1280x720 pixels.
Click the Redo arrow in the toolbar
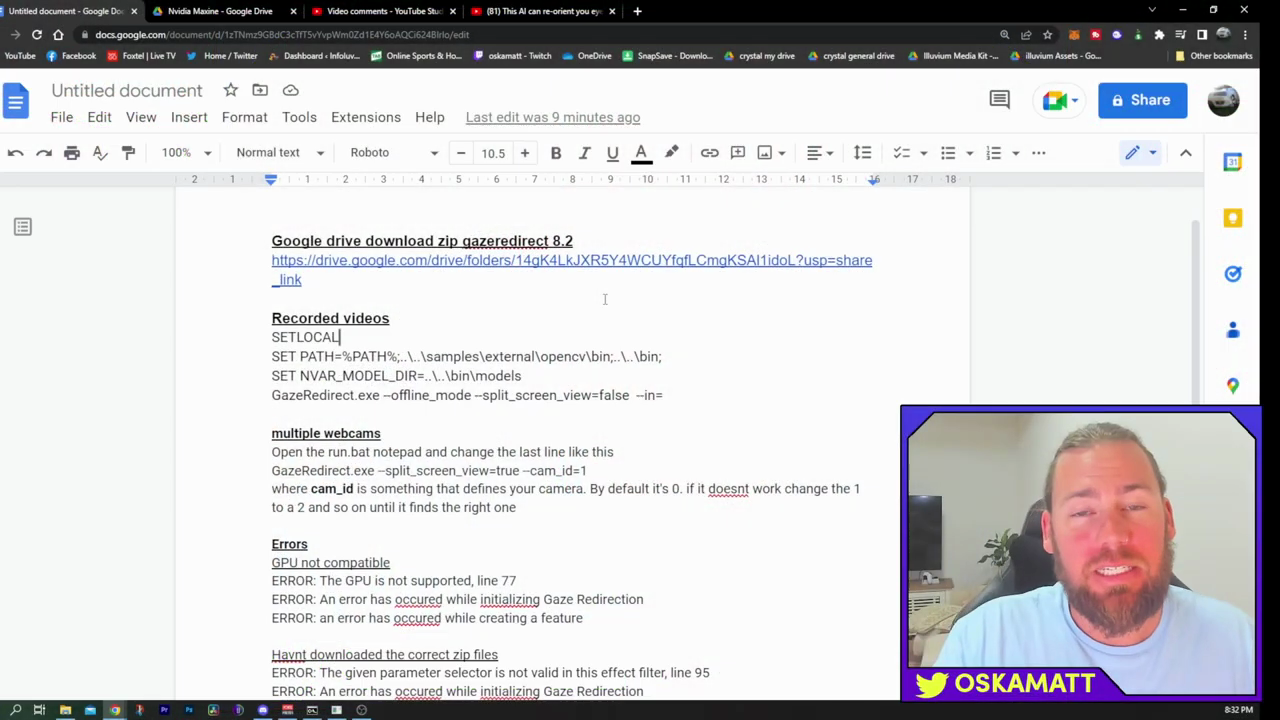click(44, 153)
